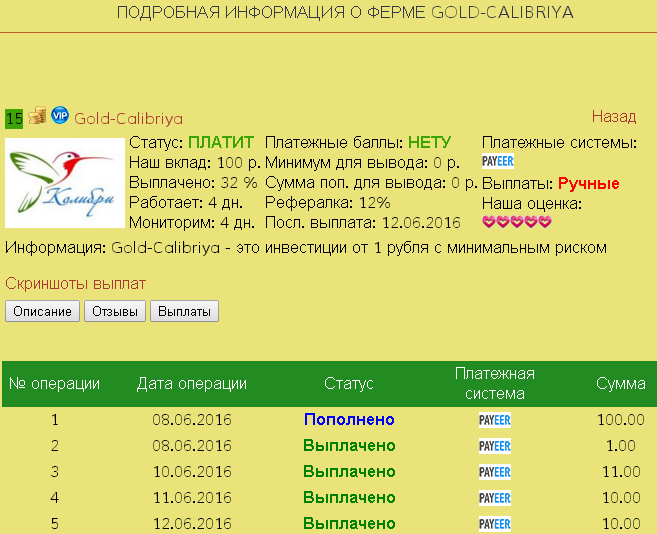The image size is (657, 534).
Task: Click the Payeer logo under Платежные системы
Action: pos(498,161)
